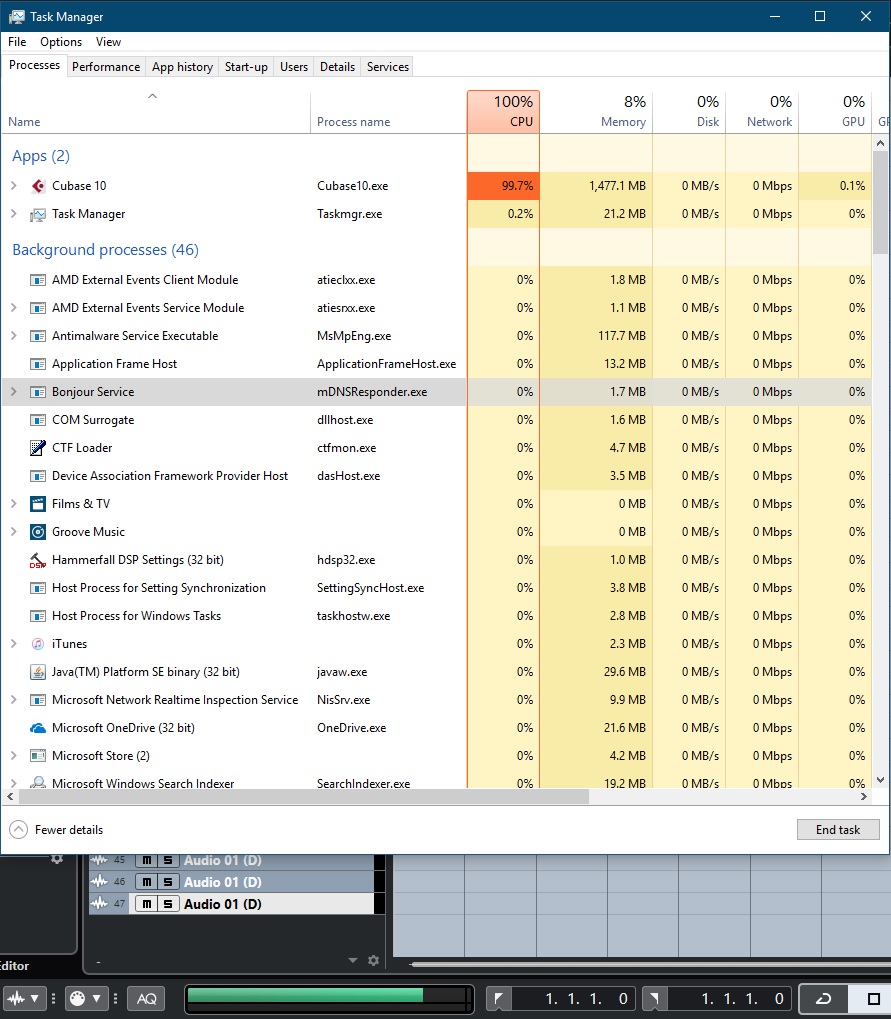891x1019 pixels.
Task: Toggle Cubase cycle loop button
Action: (x=823, y=998)
